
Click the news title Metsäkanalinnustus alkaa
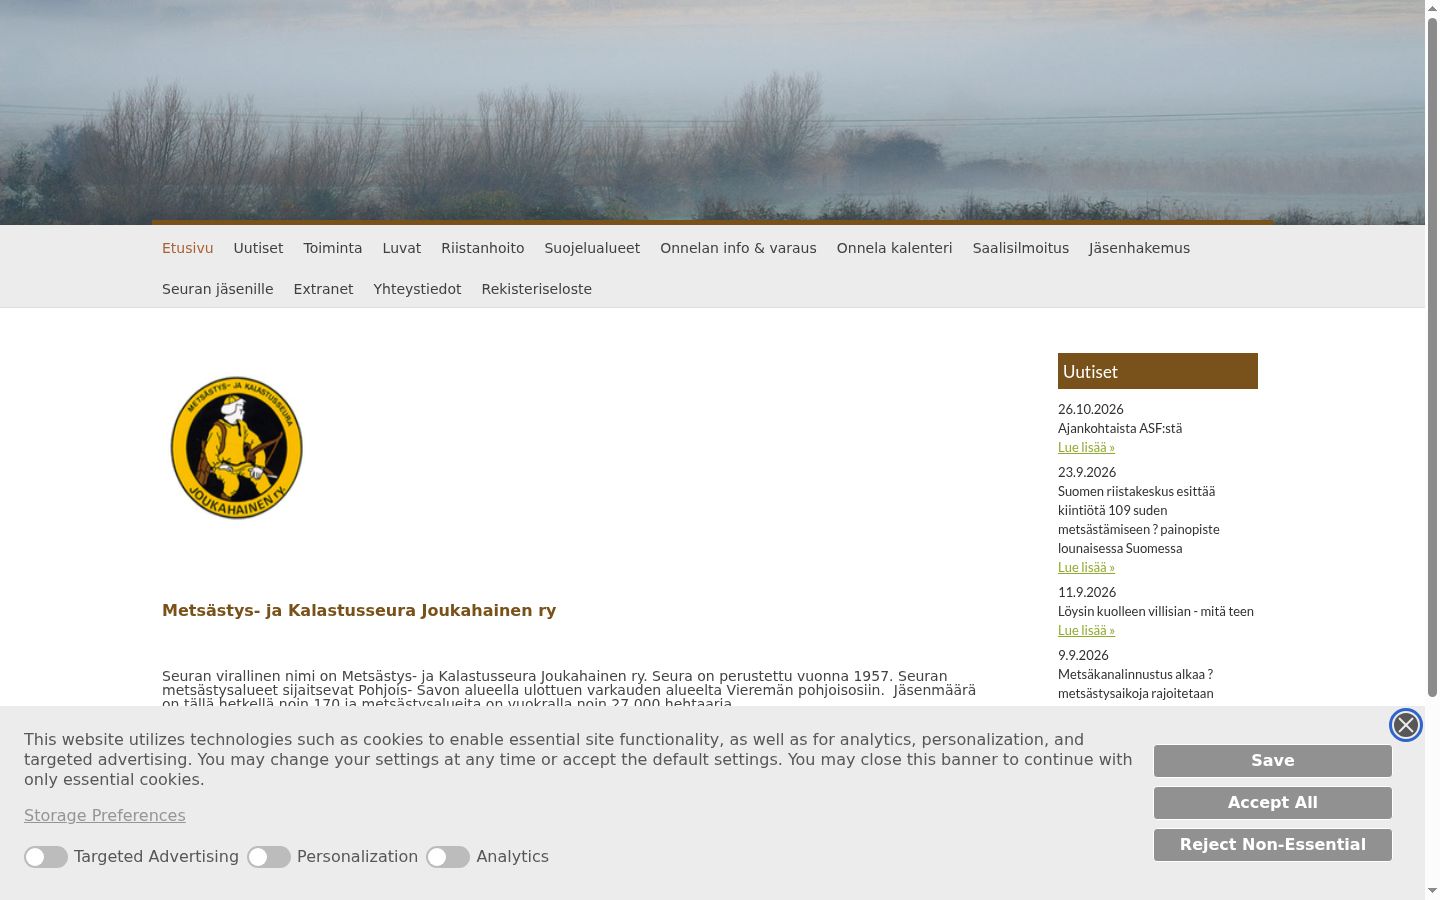click(x=1136, y=684)
